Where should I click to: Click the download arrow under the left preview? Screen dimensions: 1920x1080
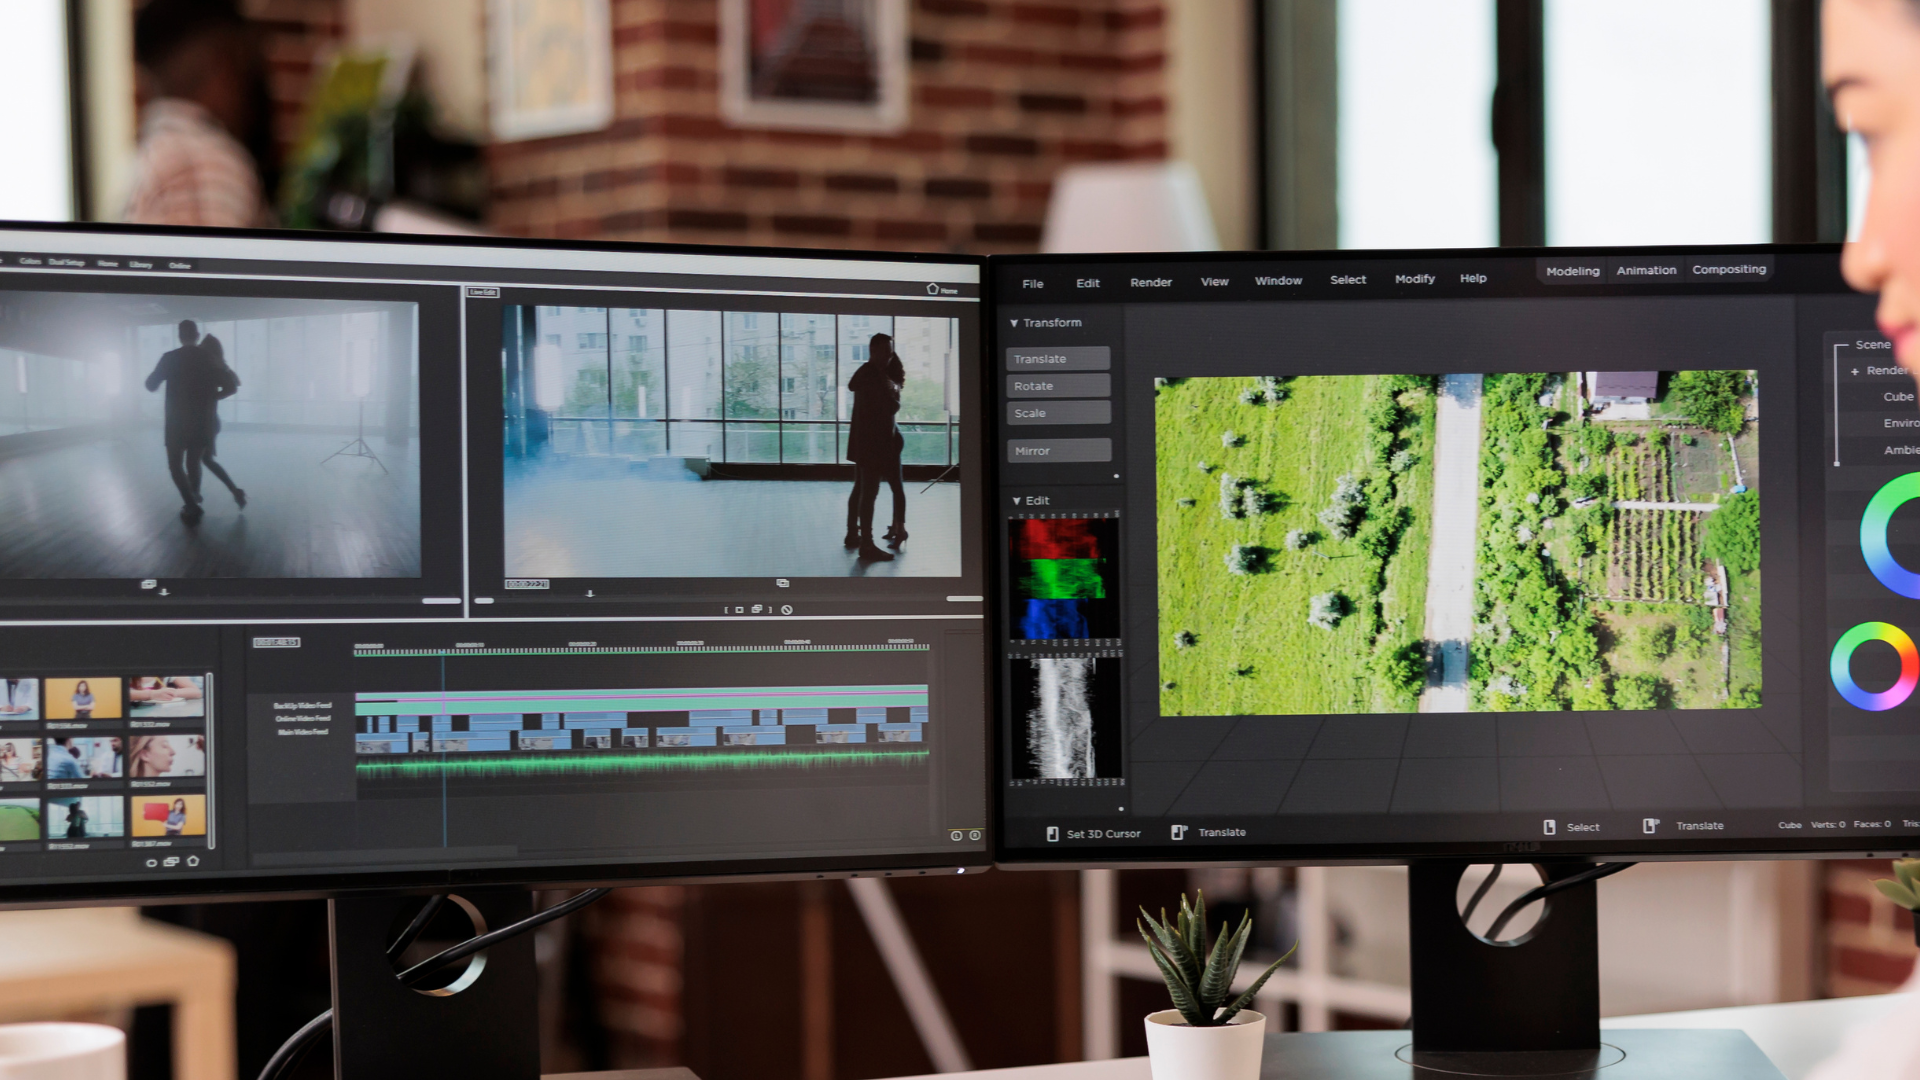coord(164,592)
